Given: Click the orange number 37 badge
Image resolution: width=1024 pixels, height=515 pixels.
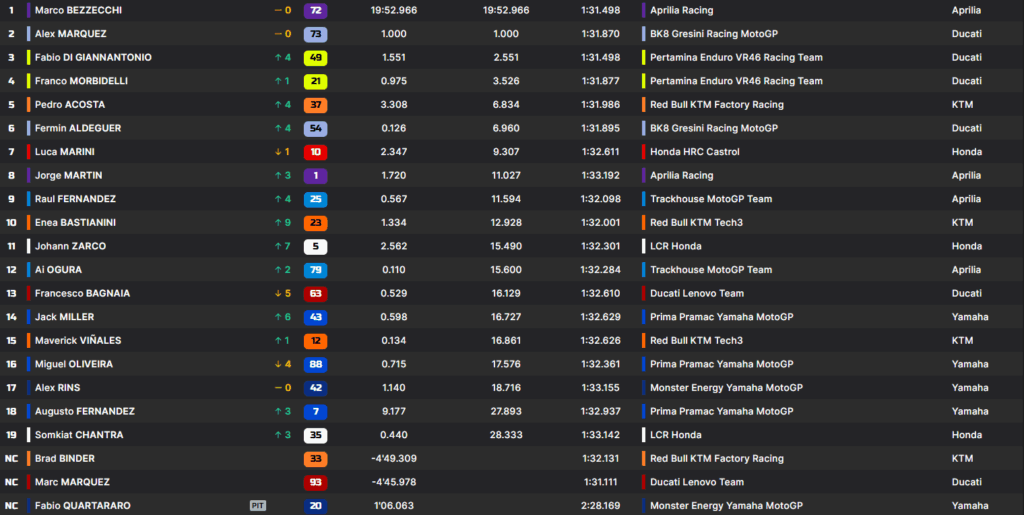Looking at the screenshot, I should tap(315, 105).
